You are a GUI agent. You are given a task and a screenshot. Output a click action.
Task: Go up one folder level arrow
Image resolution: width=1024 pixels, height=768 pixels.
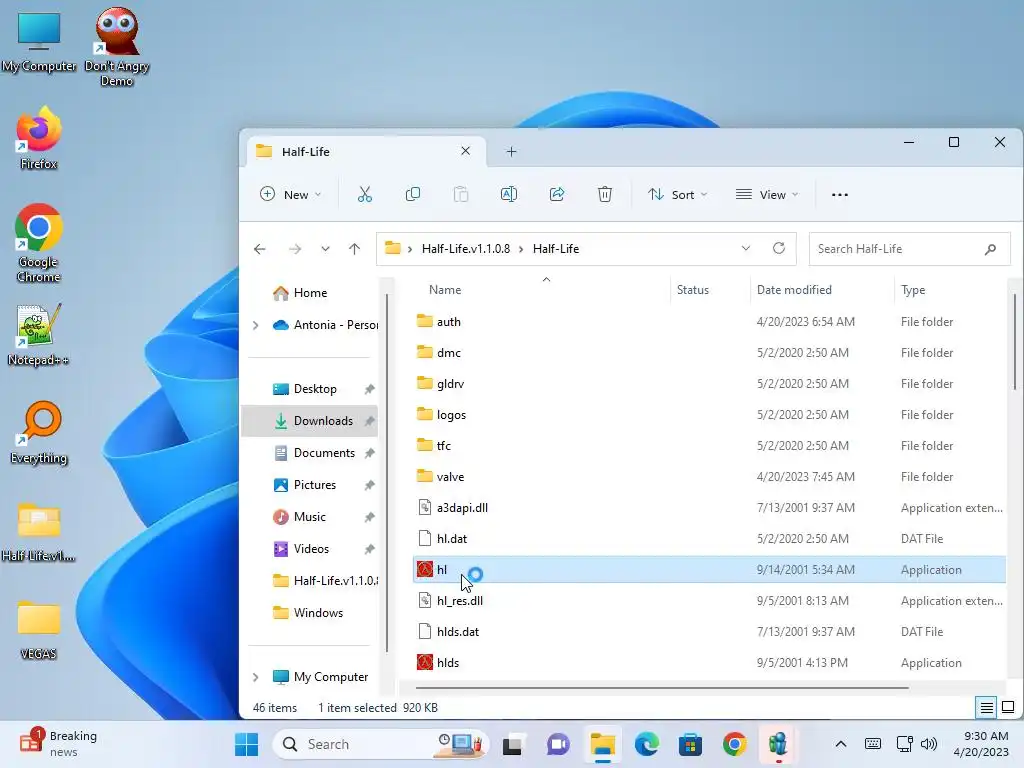pos(355,249)
